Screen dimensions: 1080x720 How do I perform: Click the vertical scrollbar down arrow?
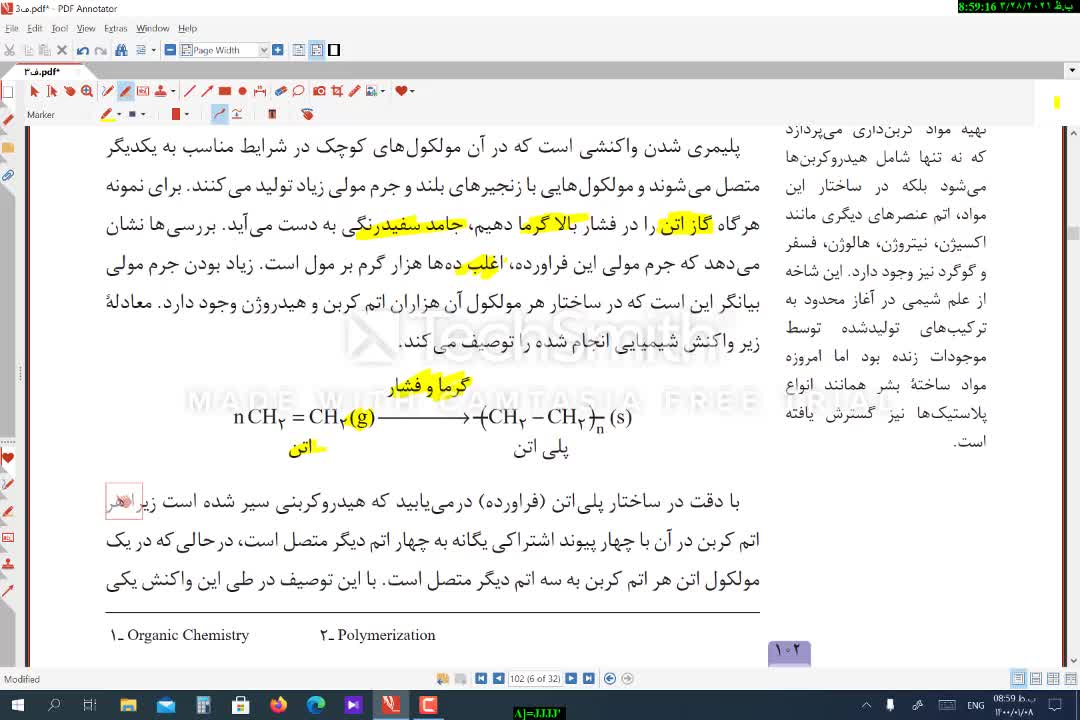[x=1073, y=660]
